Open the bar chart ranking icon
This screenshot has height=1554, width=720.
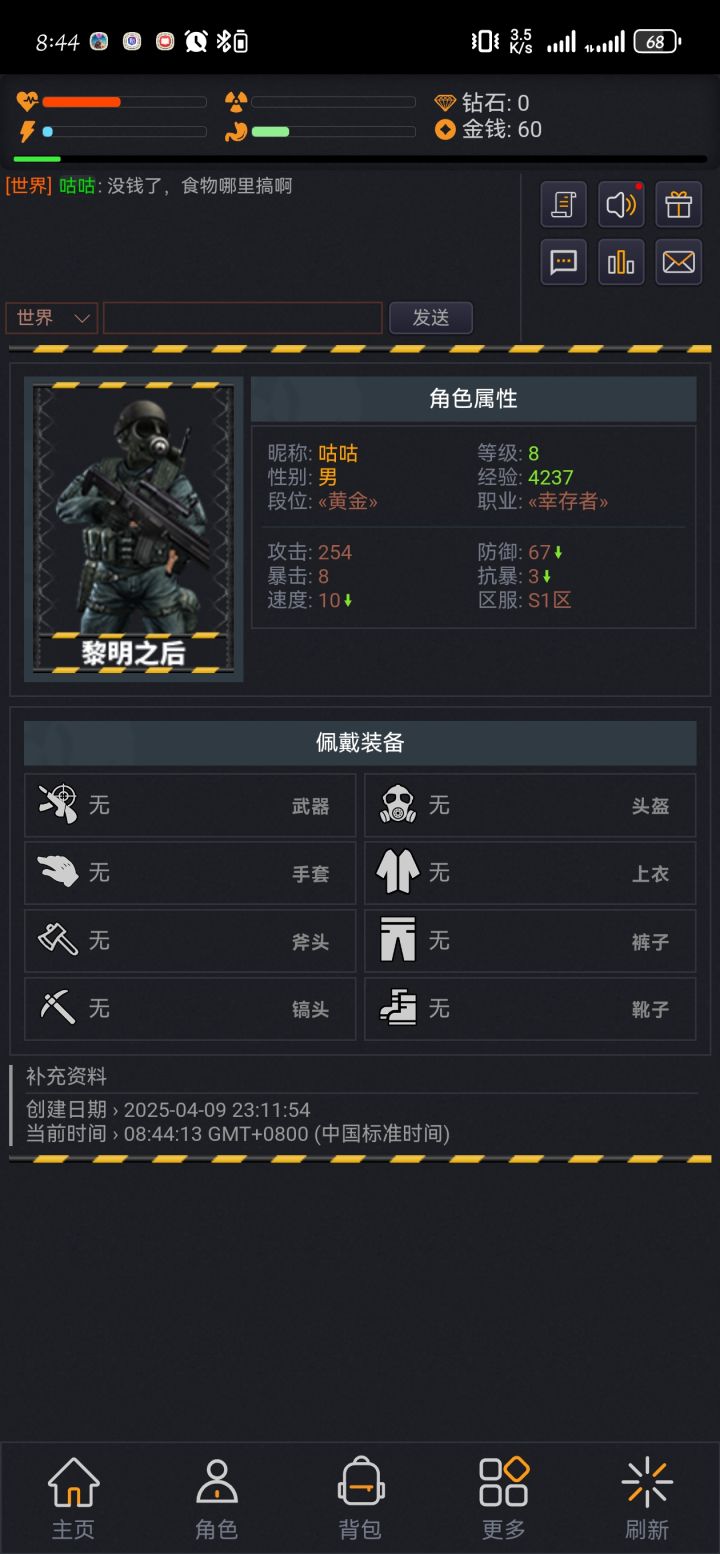coord(621,262)
